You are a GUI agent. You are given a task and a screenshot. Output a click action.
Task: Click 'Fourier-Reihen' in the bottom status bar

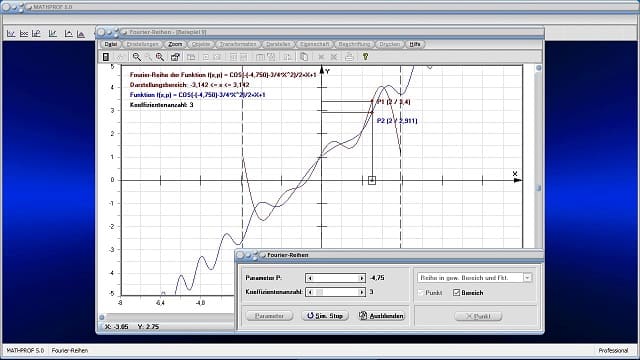(69, 350)
